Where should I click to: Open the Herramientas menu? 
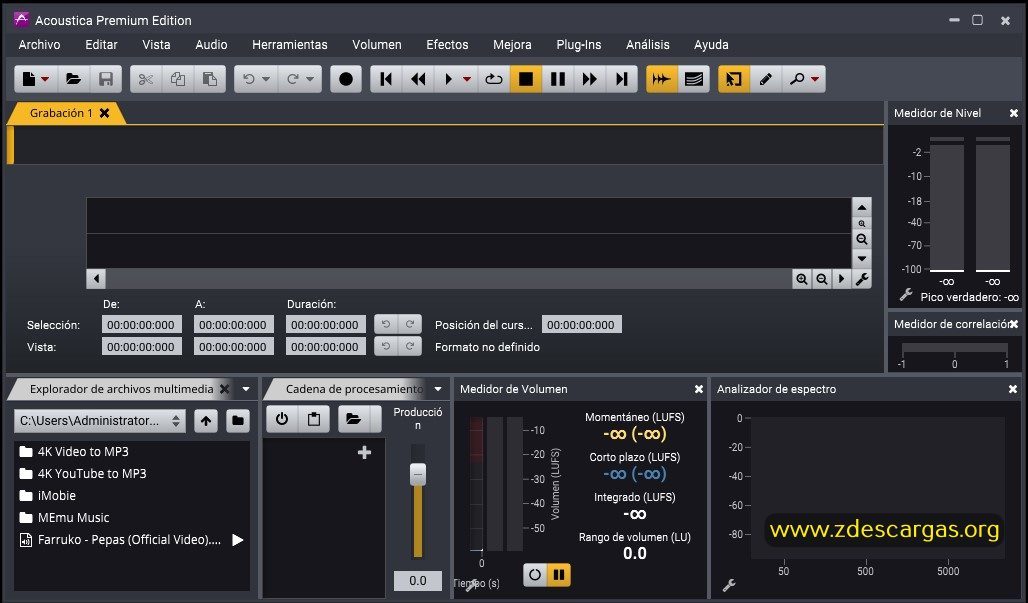click(x=290, y=45)
